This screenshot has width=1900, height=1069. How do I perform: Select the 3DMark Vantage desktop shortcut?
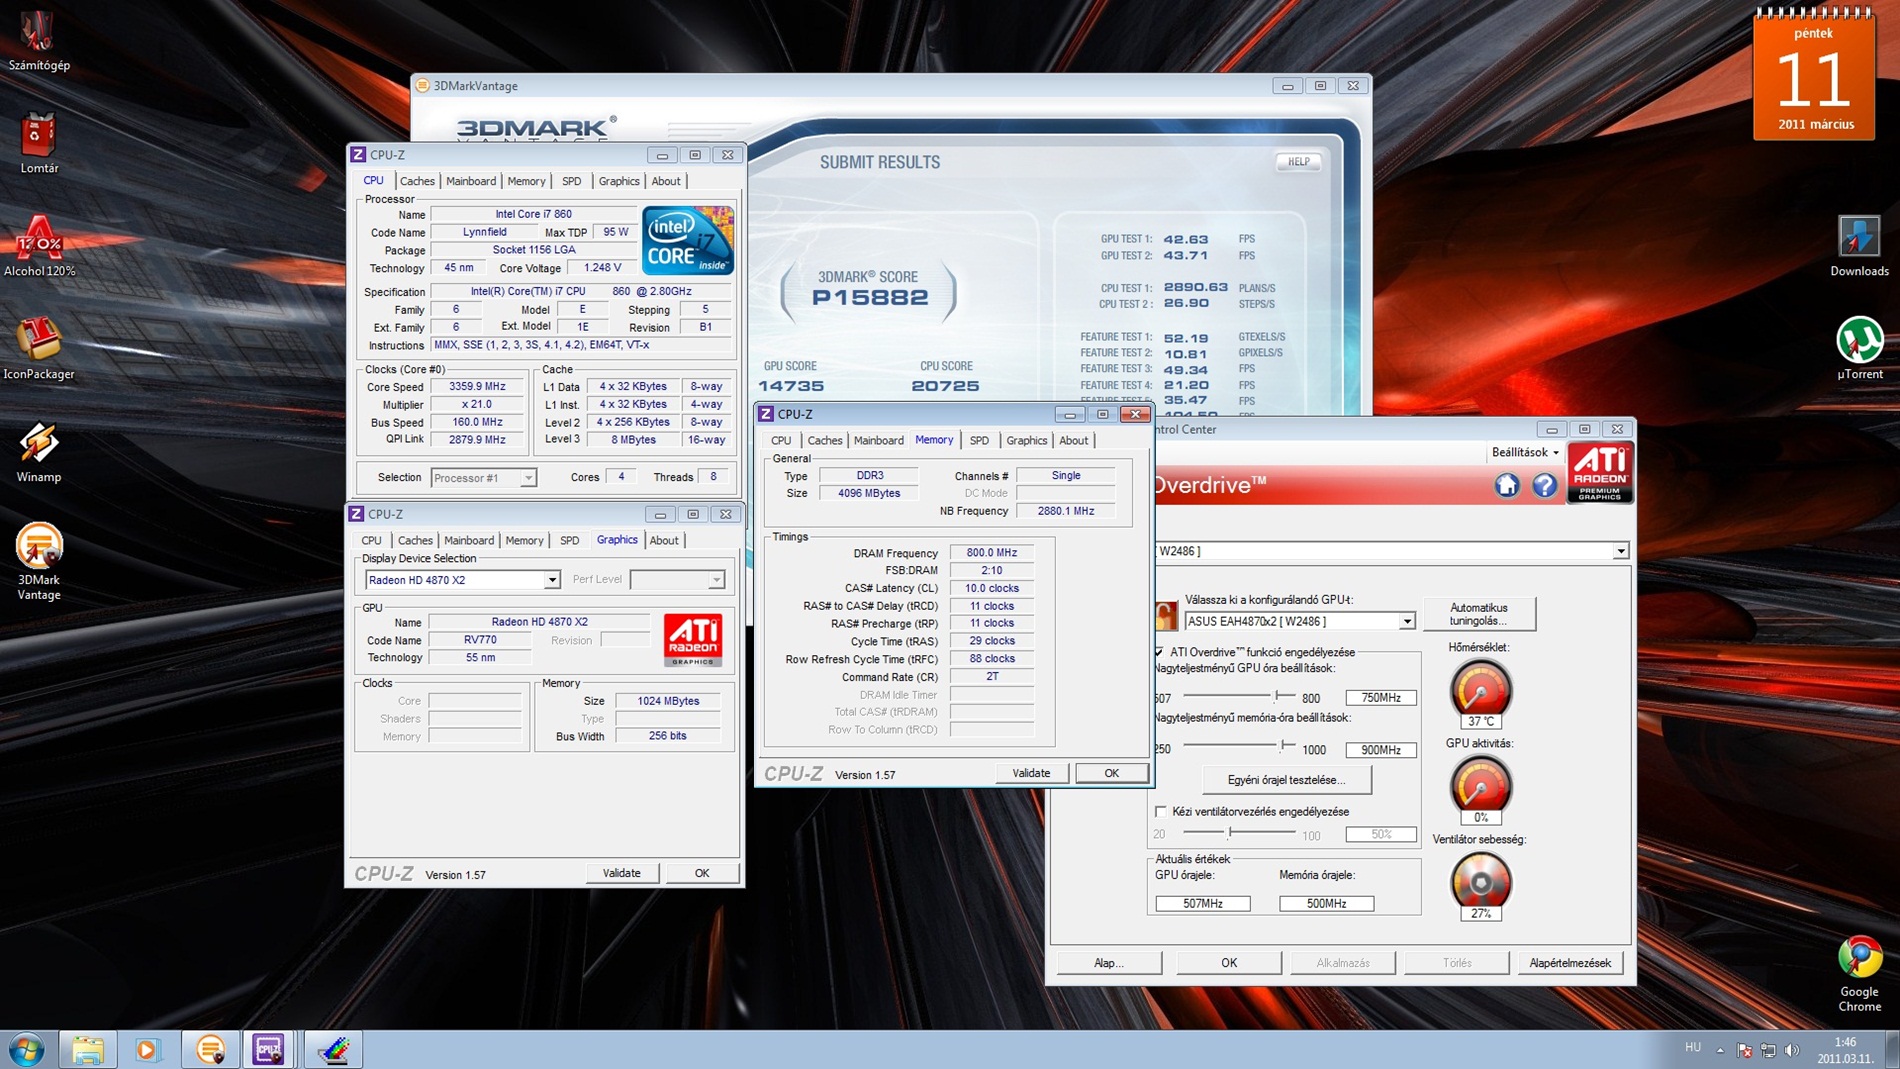39,562
